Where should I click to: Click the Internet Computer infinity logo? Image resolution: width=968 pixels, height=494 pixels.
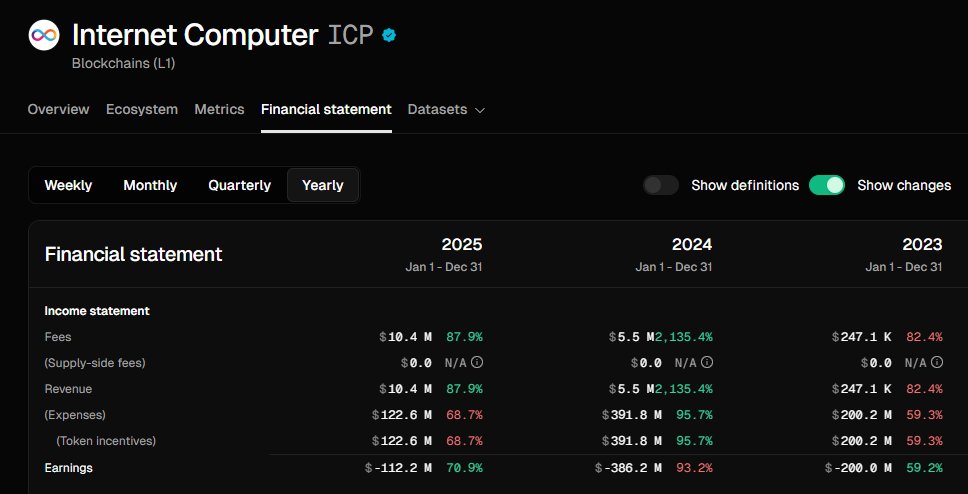(x=43, y=36)
